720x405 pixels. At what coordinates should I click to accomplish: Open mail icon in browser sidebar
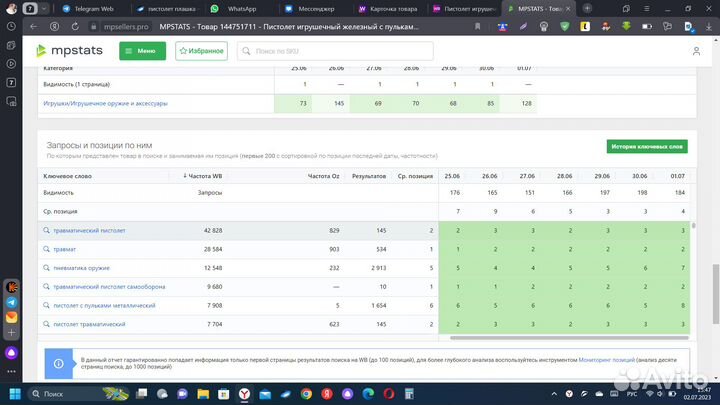click(x=11, y=317)
